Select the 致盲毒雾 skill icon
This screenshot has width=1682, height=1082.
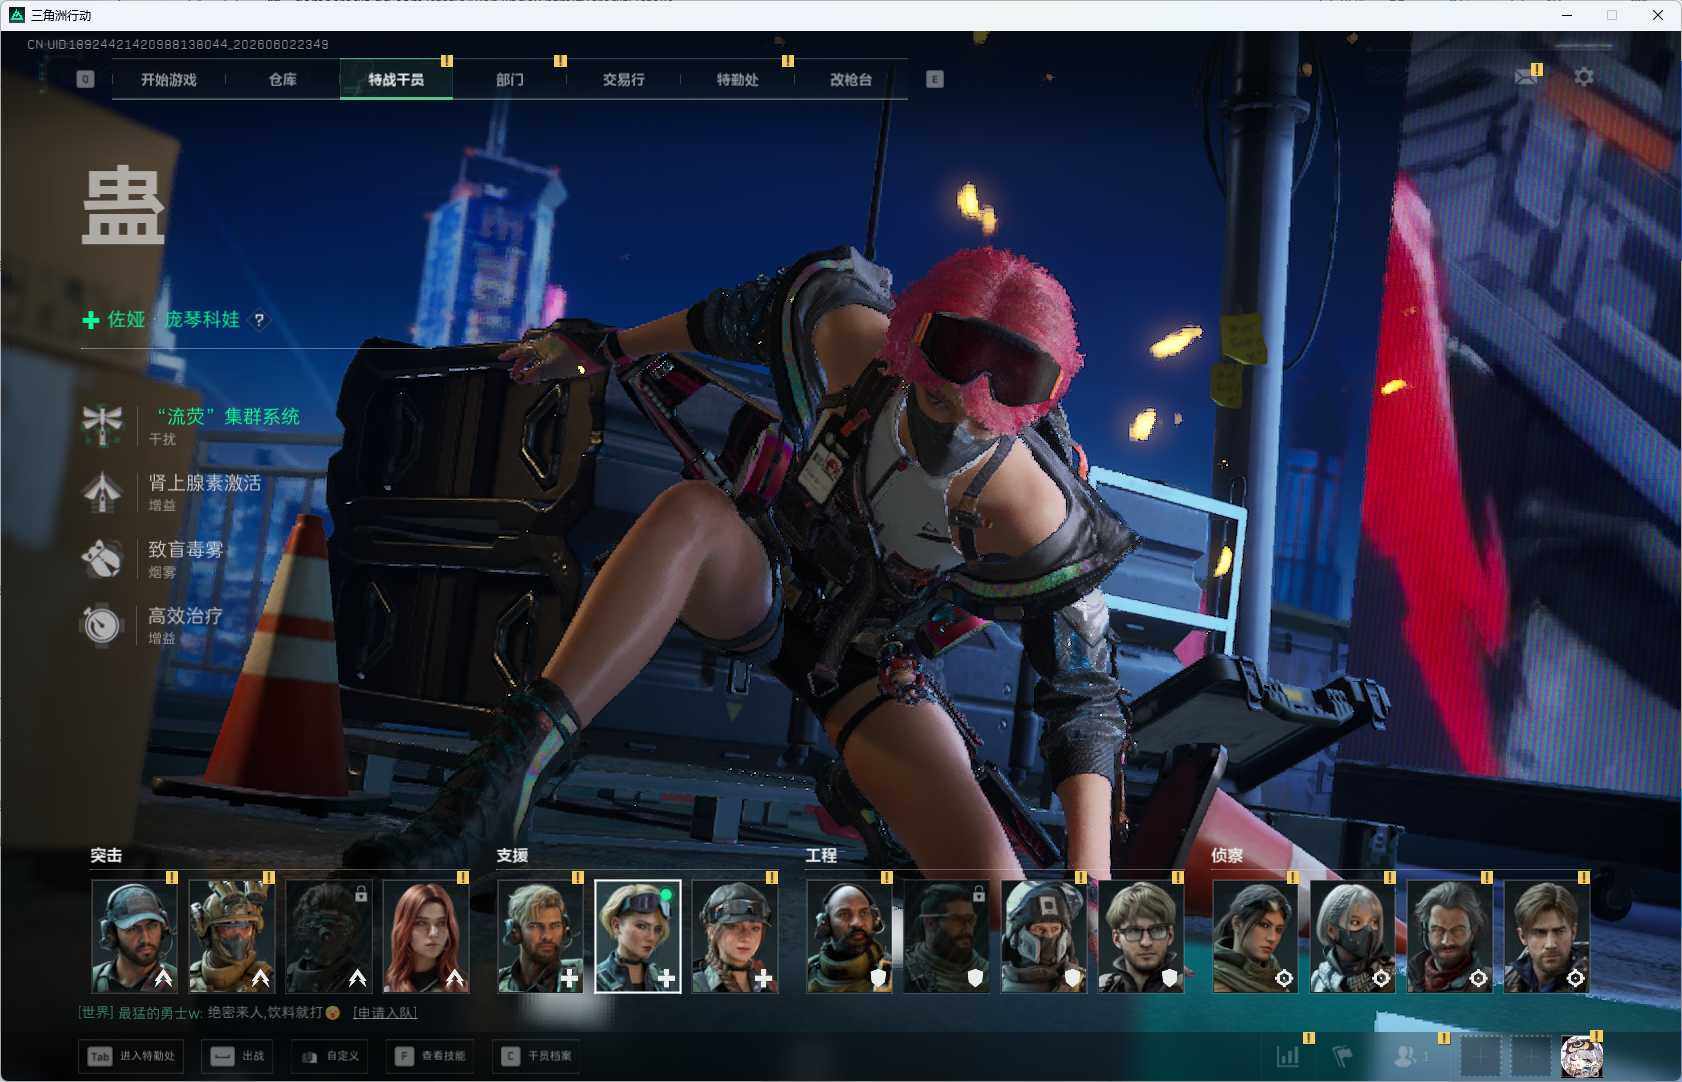pyautogui.click(x=102, y=558)
